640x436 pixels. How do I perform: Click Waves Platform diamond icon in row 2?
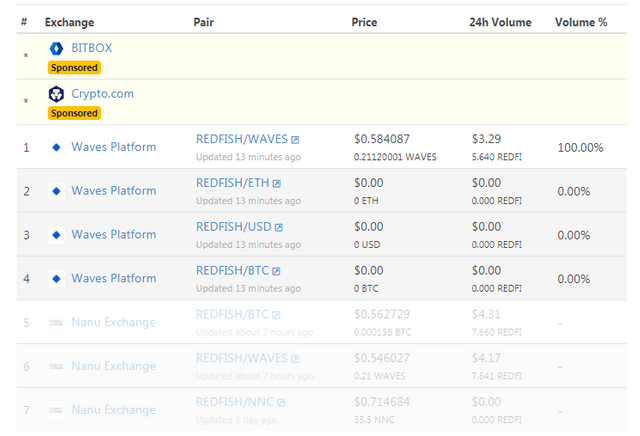click(56, 191)
